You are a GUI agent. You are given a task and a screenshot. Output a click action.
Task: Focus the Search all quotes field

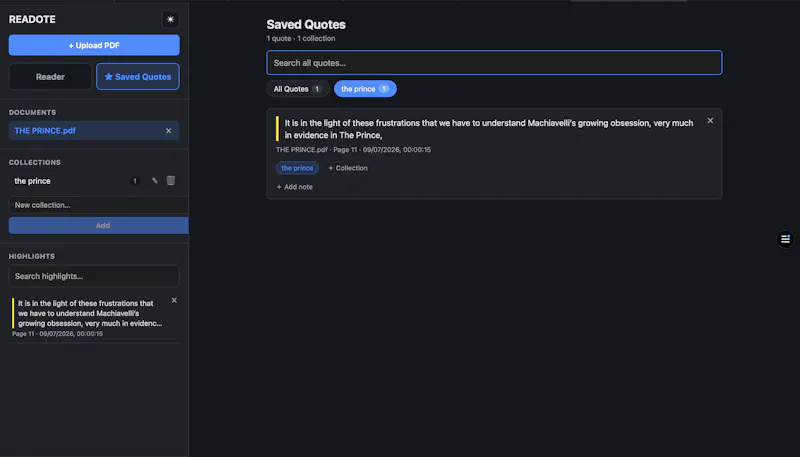click(x=494, y=63)
